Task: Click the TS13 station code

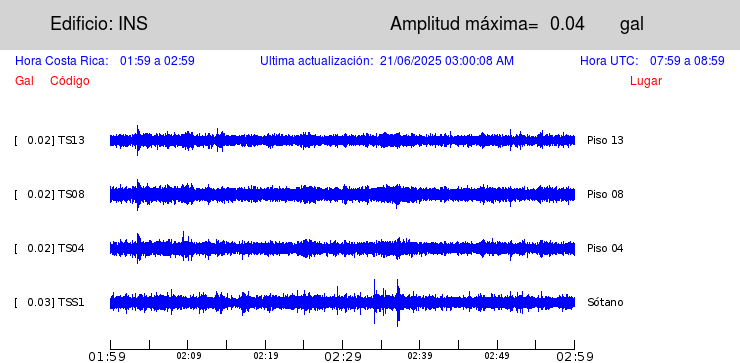Action: pyautogui.click(x=71, y=140)
